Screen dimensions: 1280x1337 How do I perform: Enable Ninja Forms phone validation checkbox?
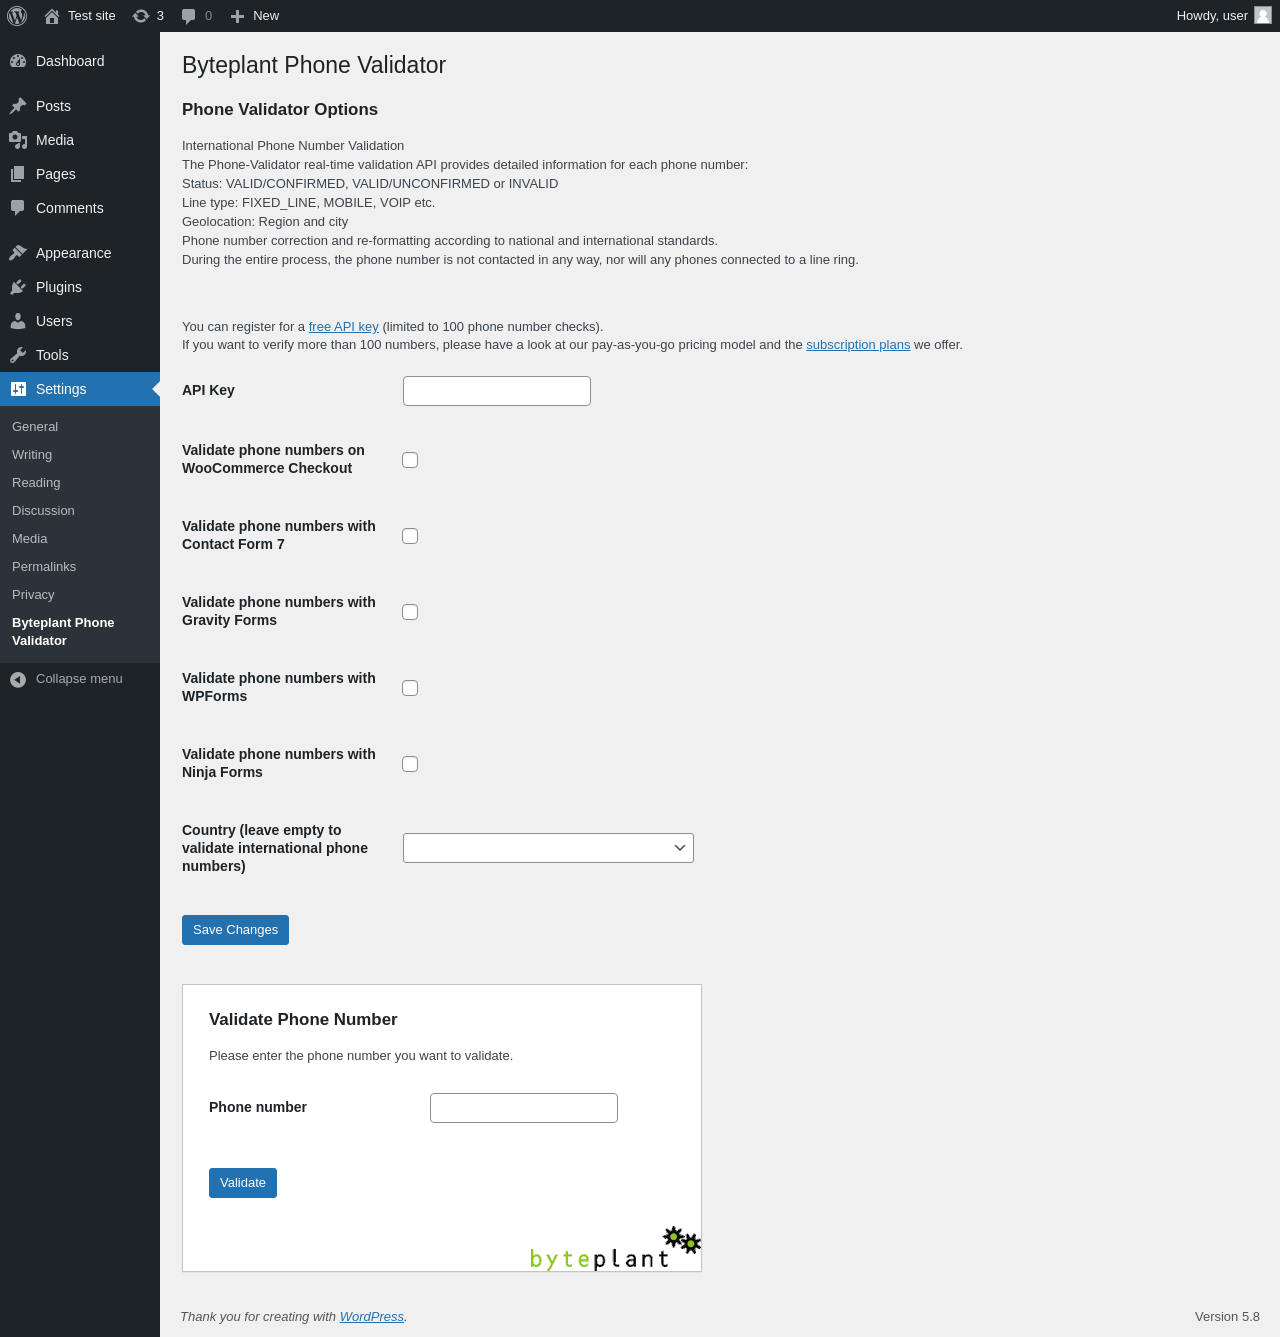[410, 764]
